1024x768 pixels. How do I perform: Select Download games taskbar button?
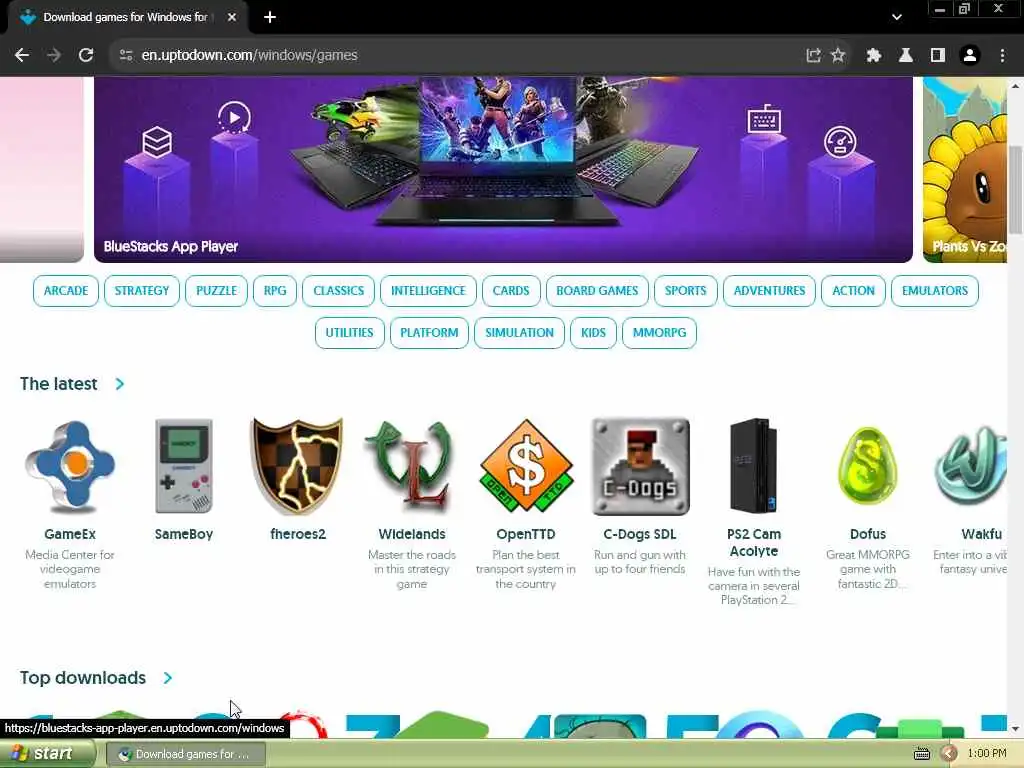tap(185, 754)
